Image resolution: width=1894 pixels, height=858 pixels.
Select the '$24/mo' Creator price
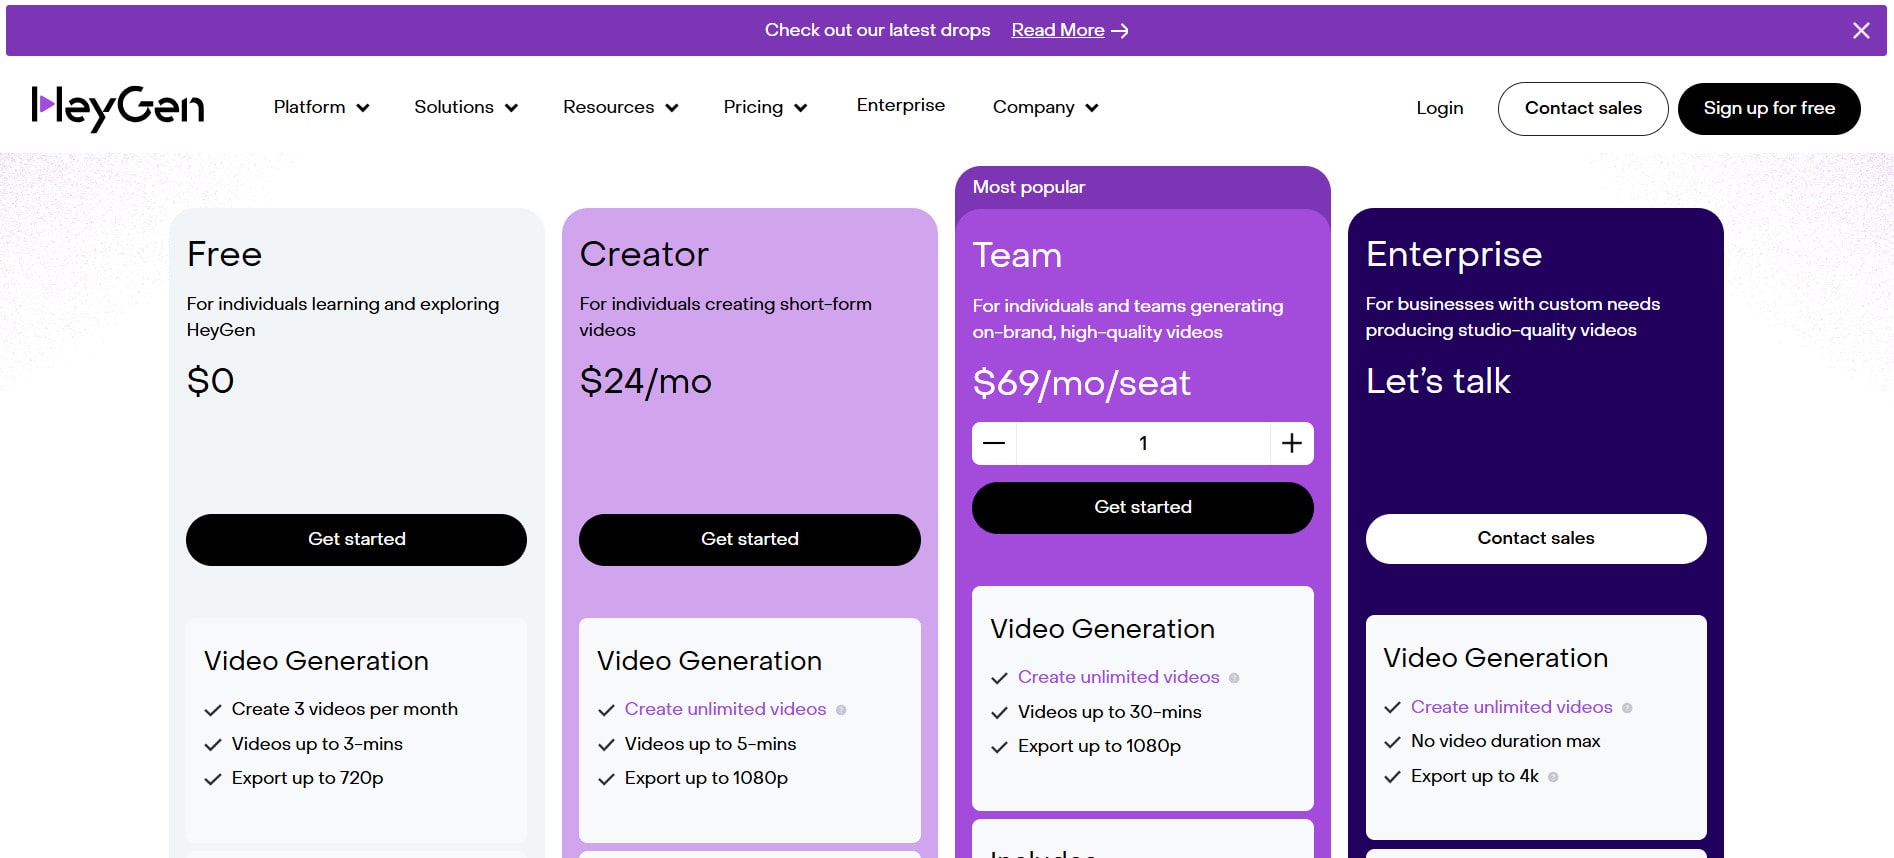click(x=645, y=381)
